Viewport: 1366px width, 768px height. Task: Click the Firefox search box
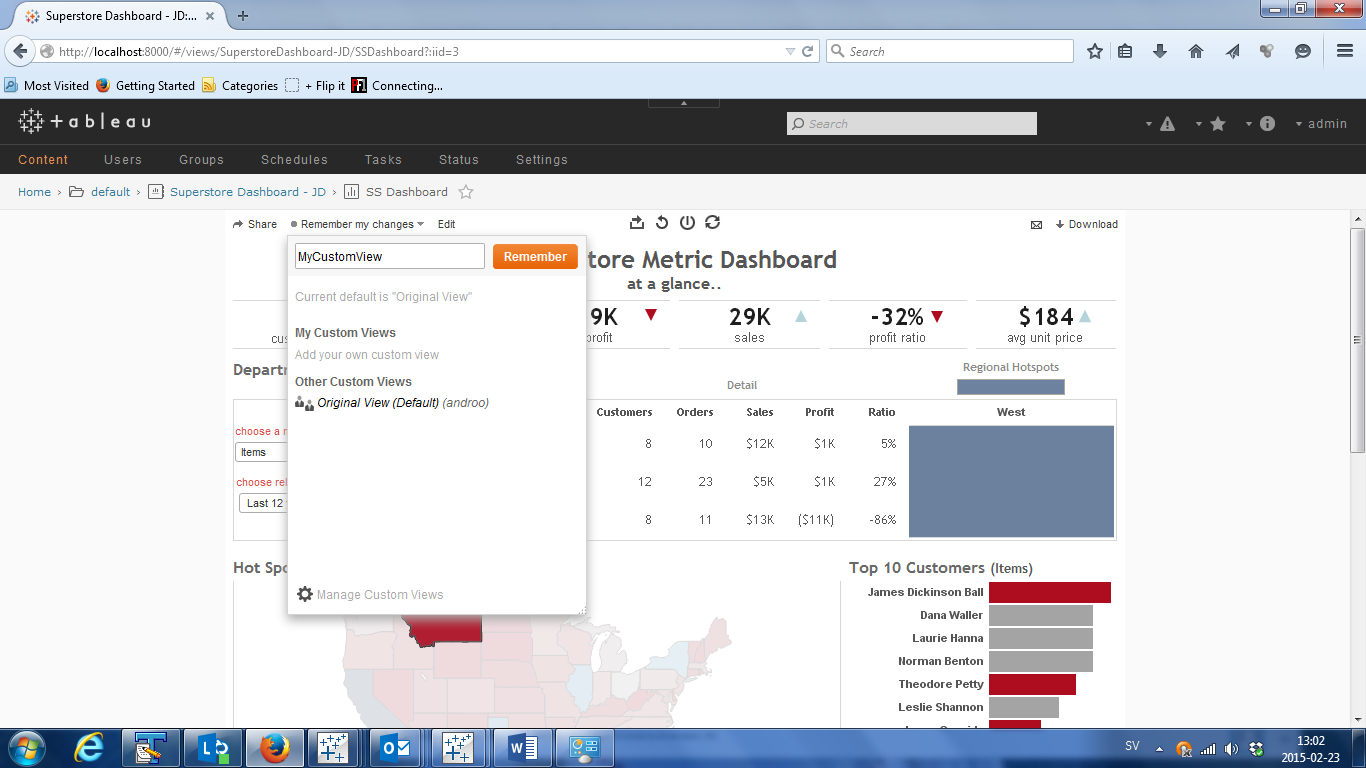pyautogui.click(x=950, y=51)
